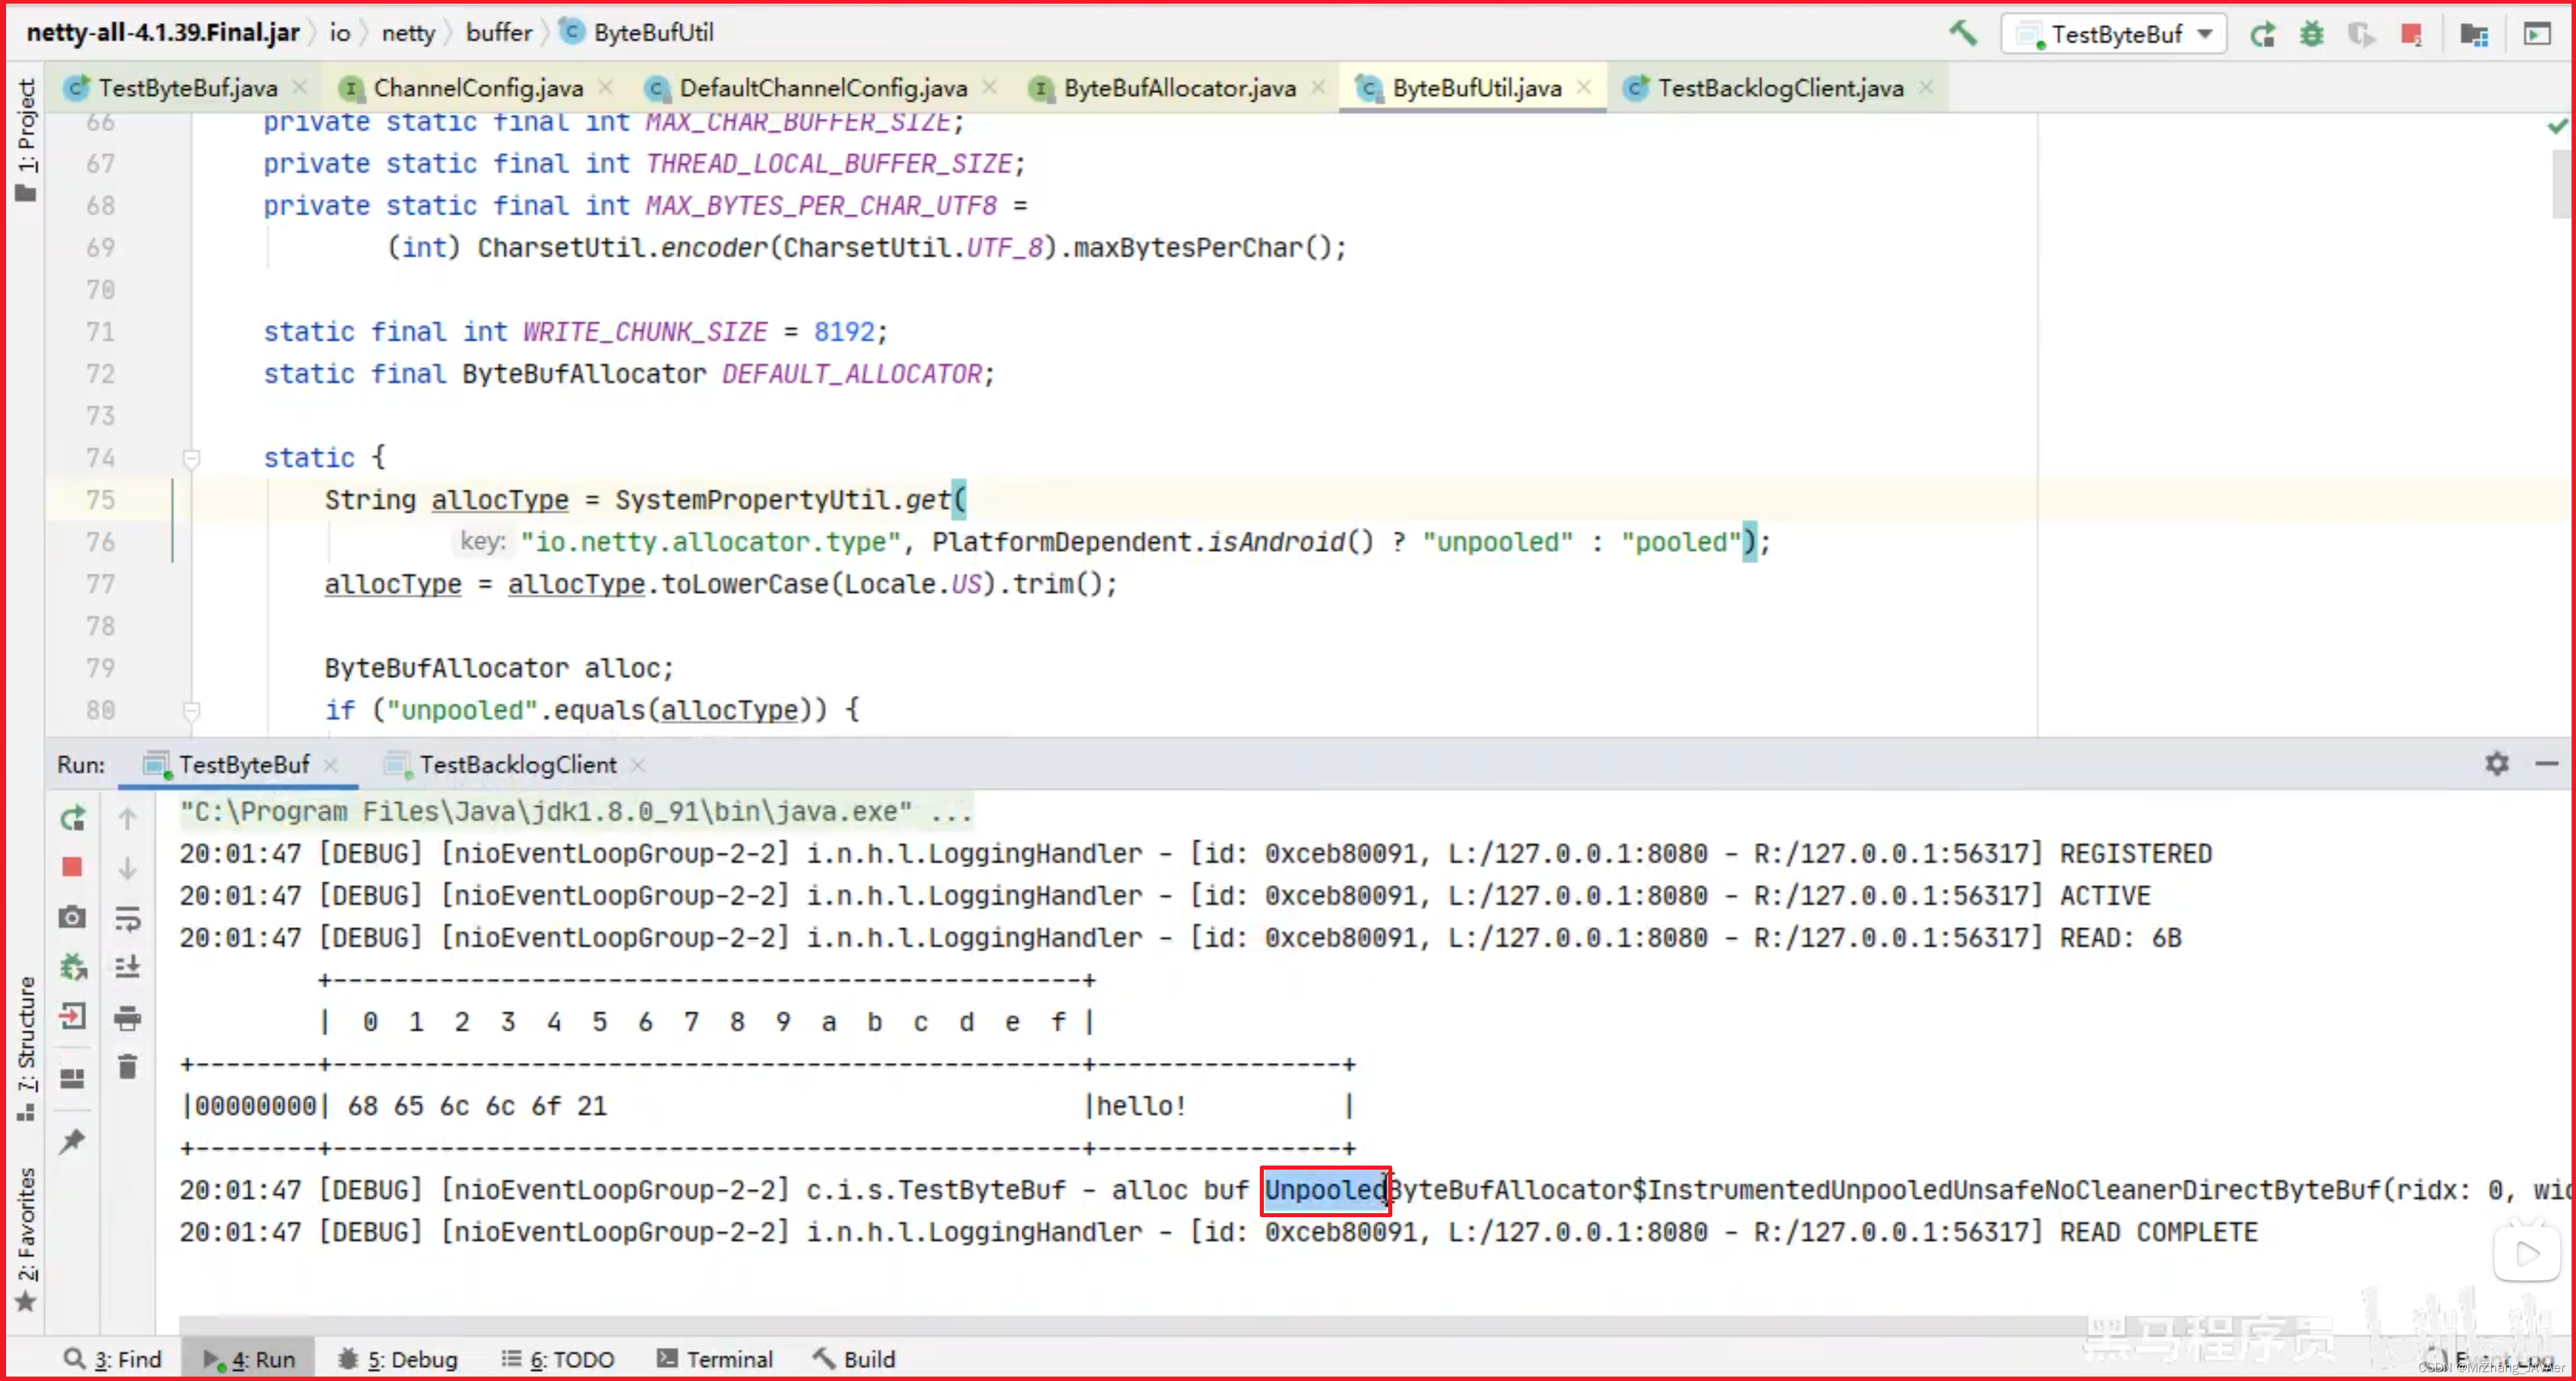2576x1381 pixels.
Task: Toggle soft-wrap in console
Action: tap(127, 918)
